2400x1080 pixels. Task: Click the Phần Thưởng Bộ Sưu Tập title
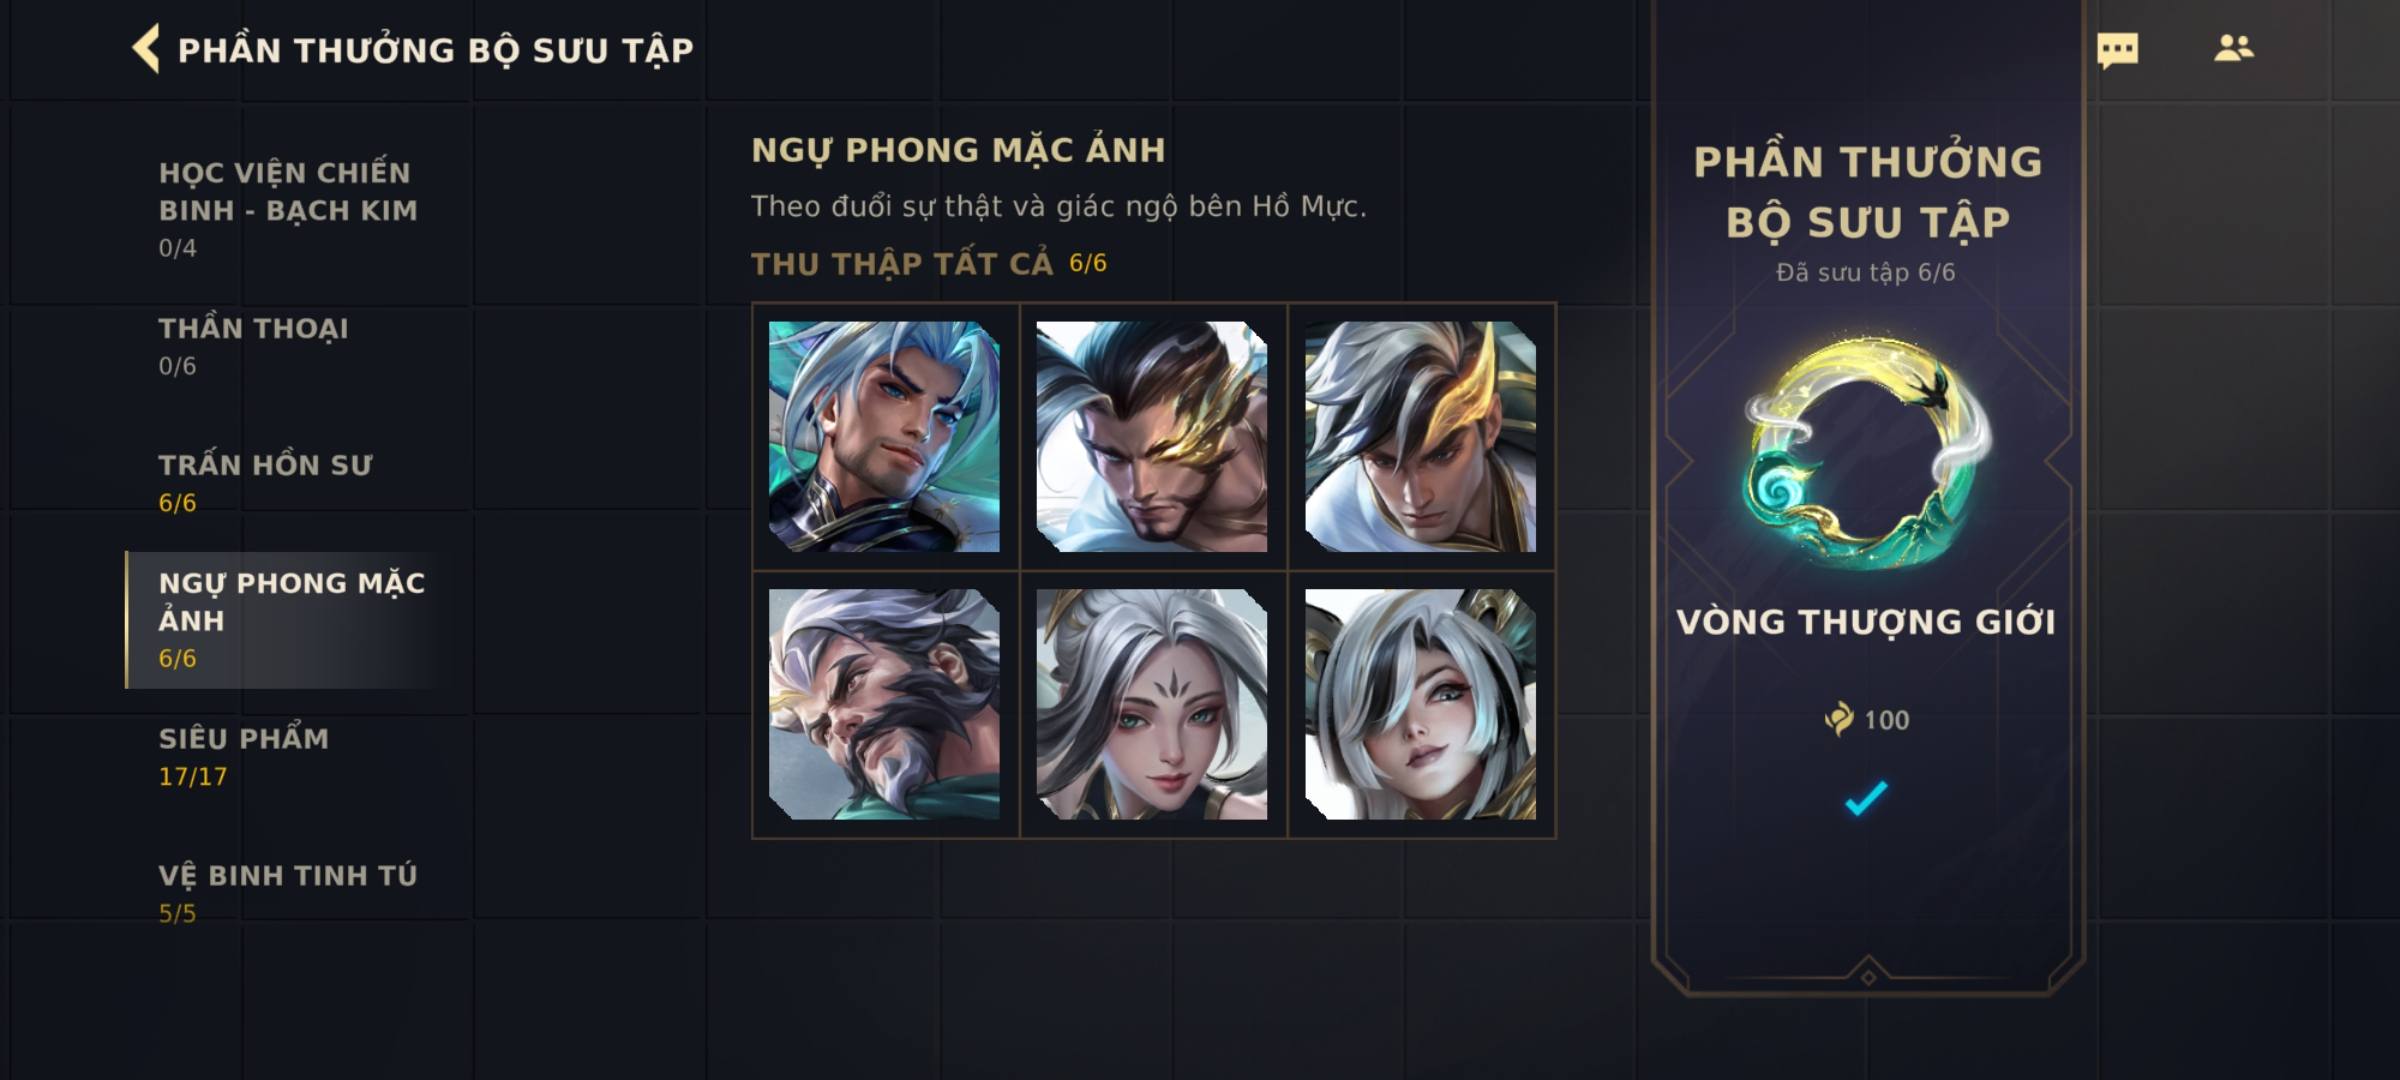[435, 50]
